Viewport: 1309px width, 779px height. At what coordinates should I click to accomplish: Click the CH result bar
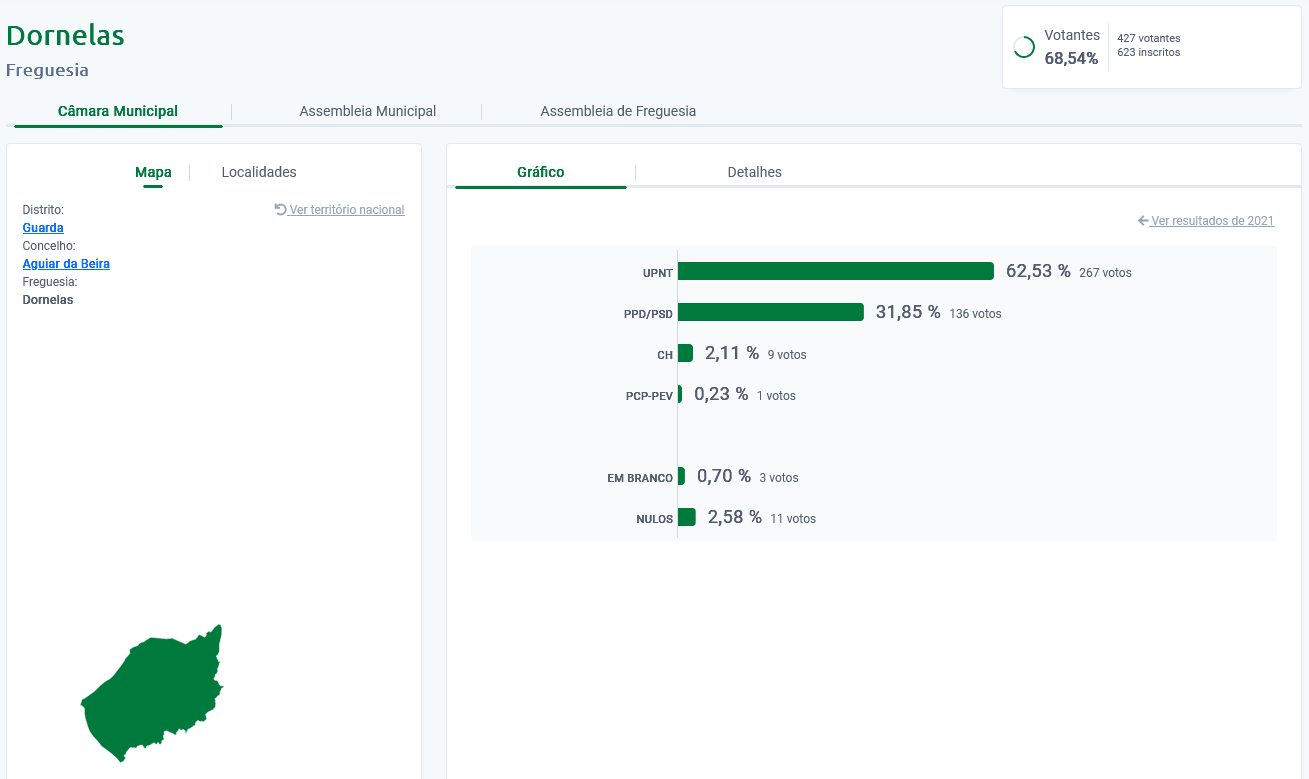[x=685, y=353]
